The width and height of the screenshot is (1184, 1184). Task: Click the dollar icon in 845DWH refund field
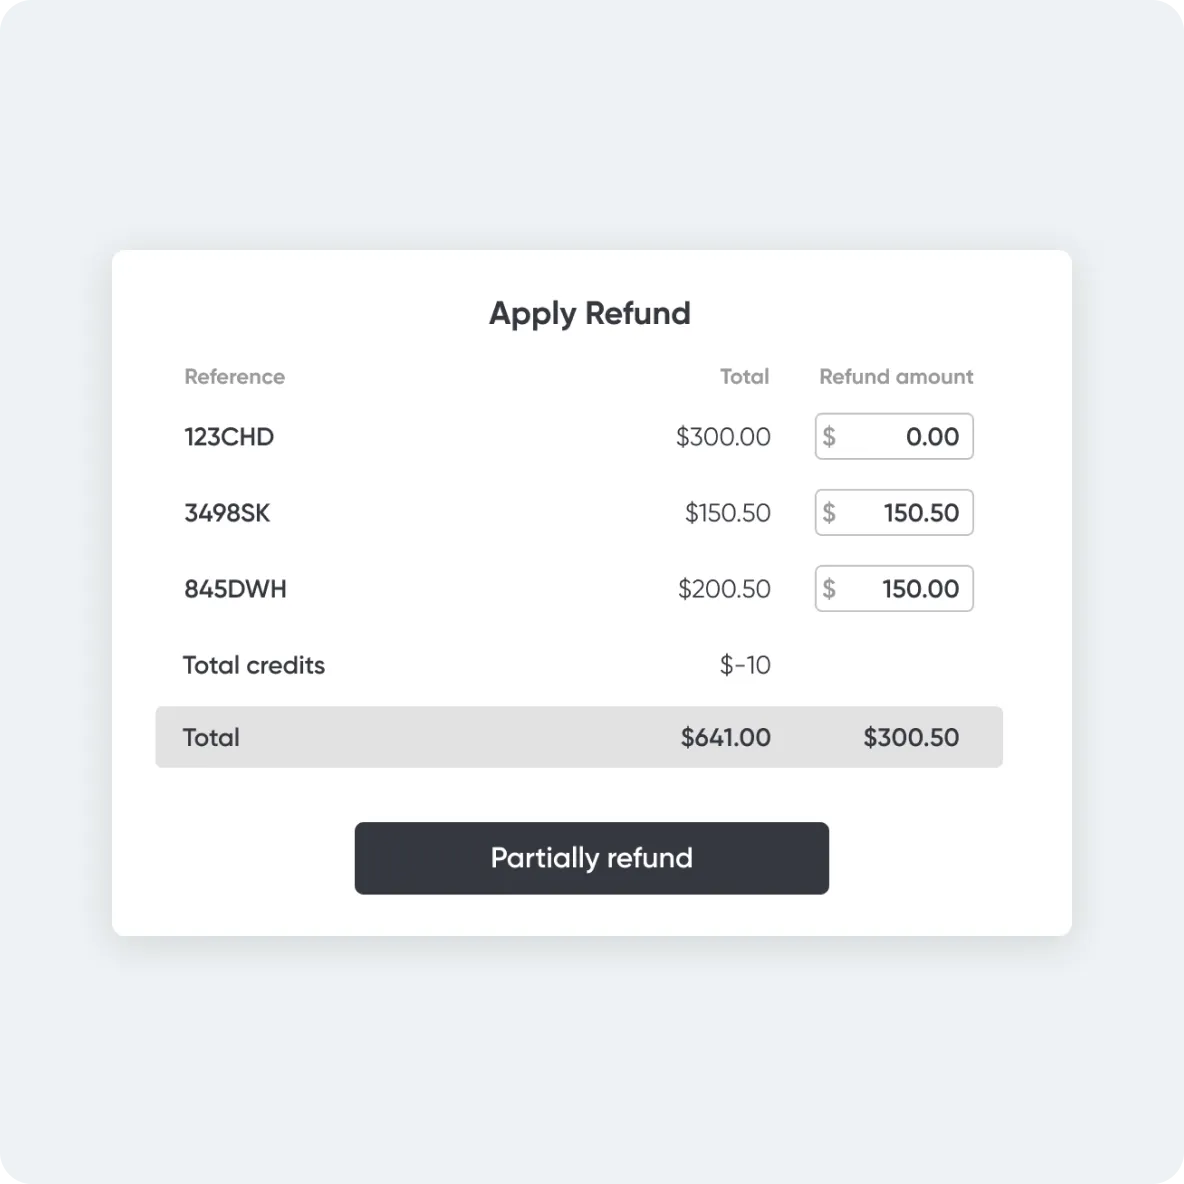click(829, 589)
